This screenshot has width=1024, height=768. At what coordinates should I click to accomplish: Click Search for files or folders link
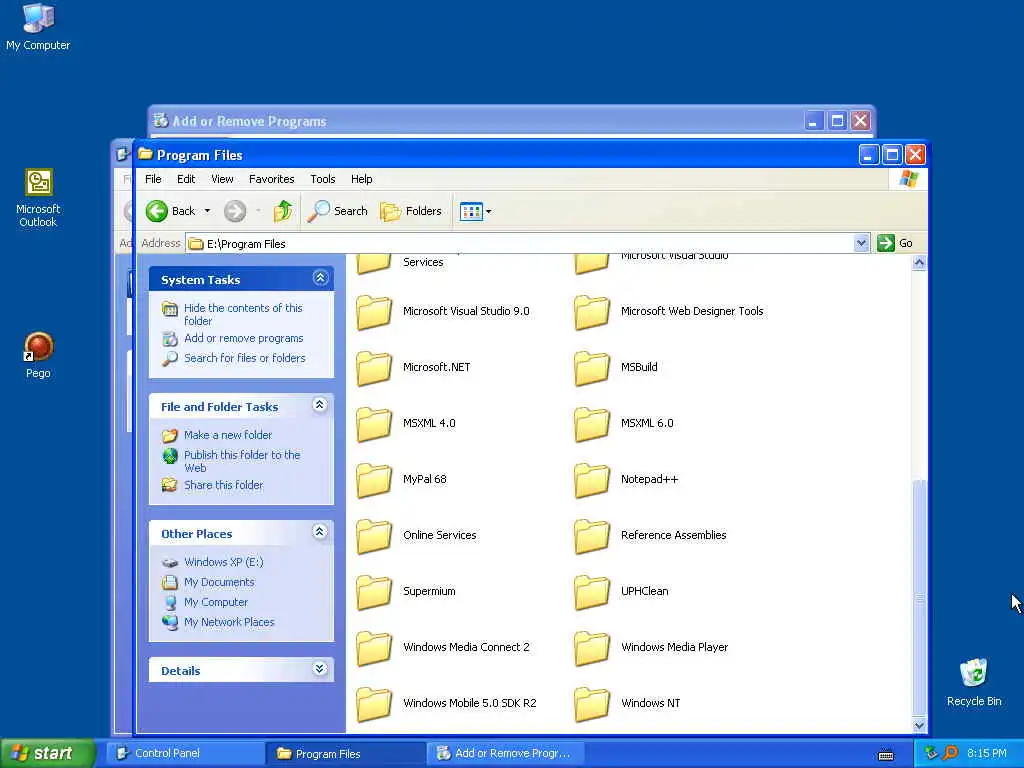[244, 358]
